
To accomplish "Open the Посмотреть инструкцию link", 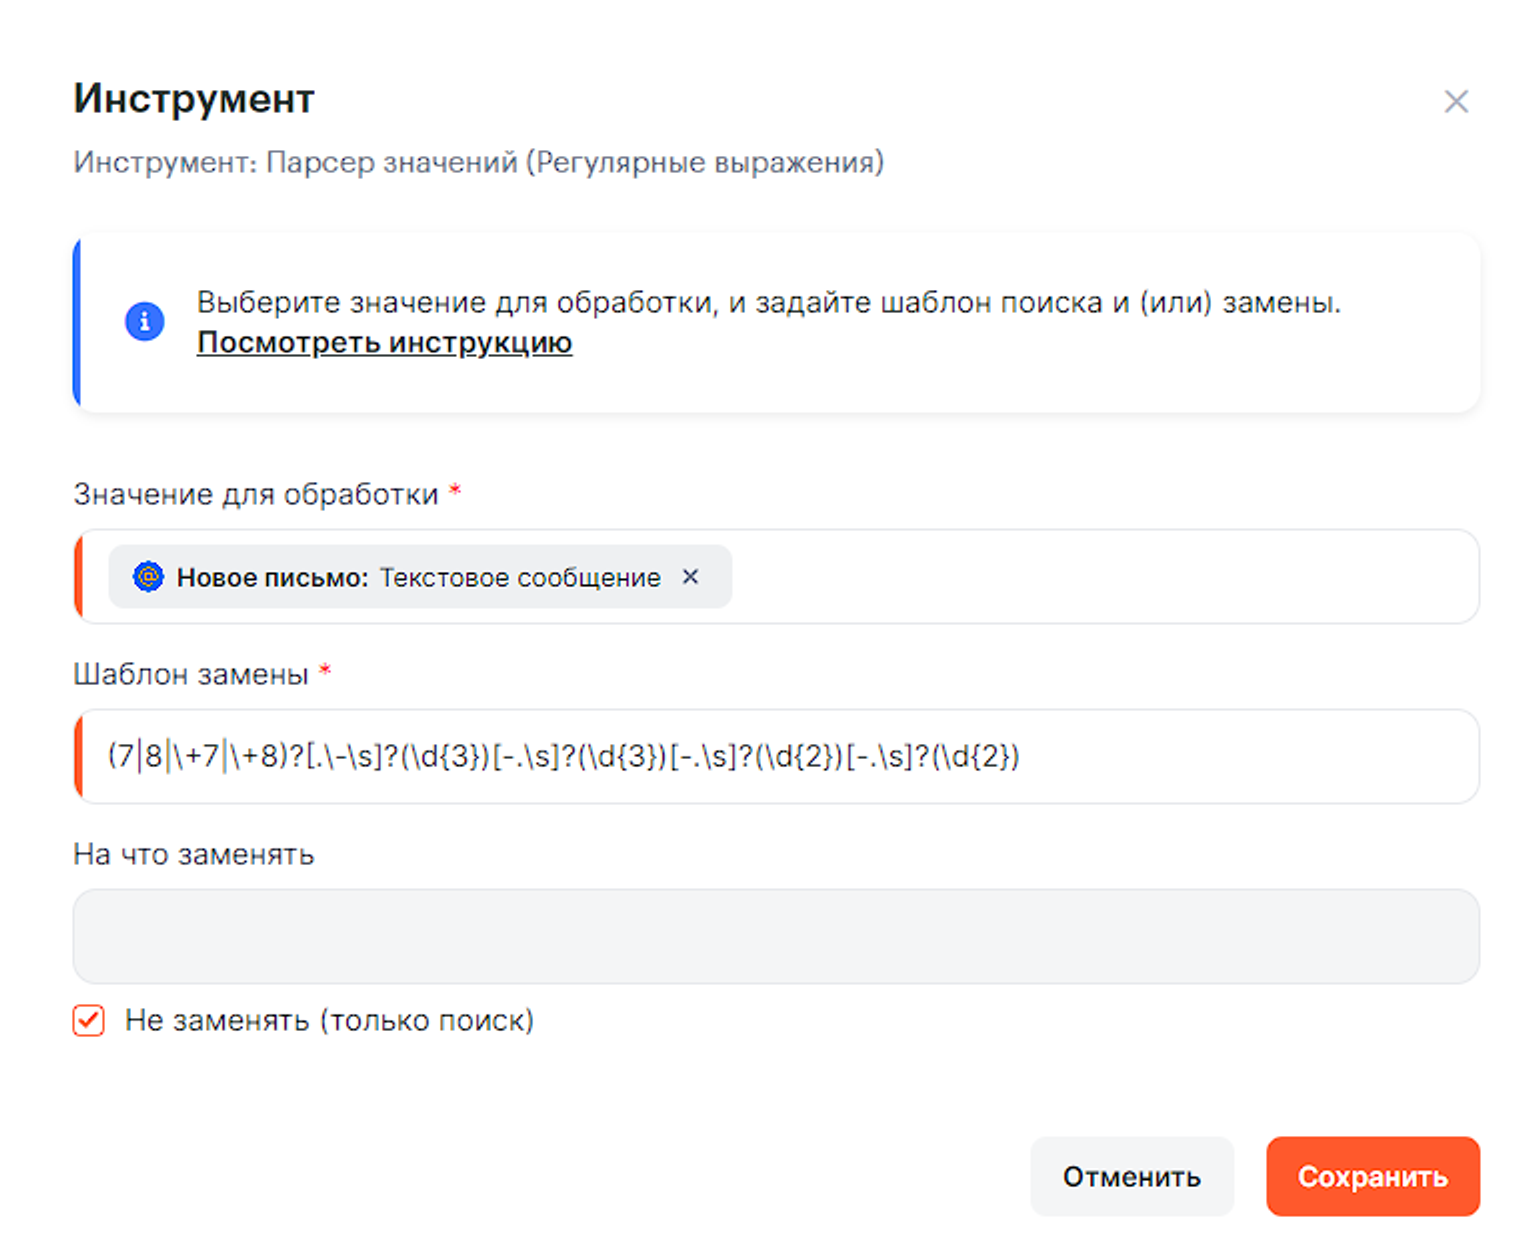I will (384, 343).
